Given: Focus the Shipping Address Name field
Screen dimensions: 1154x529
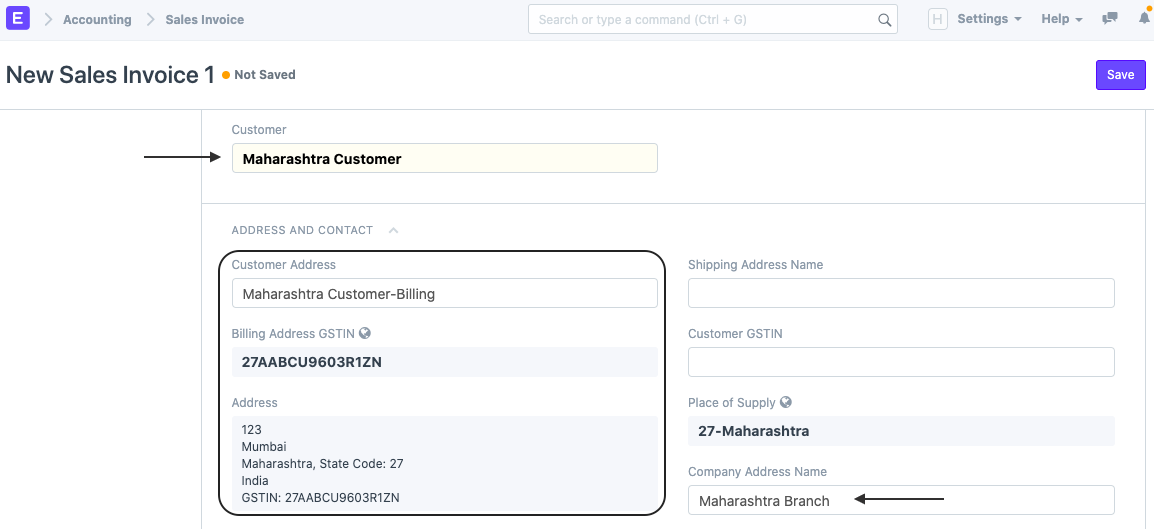Looking at the screenshot, I should 900,293.
